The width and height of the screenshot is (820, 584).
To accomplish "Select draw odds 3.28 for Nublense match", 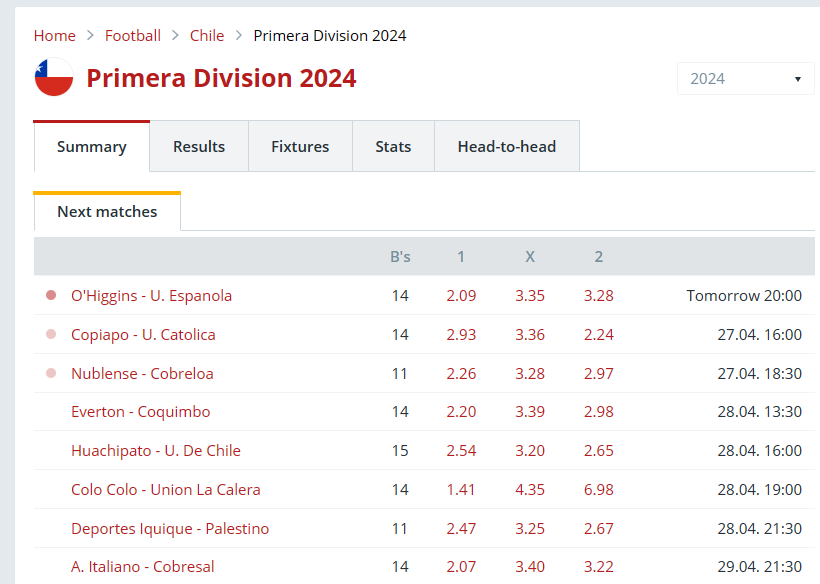I will tap(530, 373).
